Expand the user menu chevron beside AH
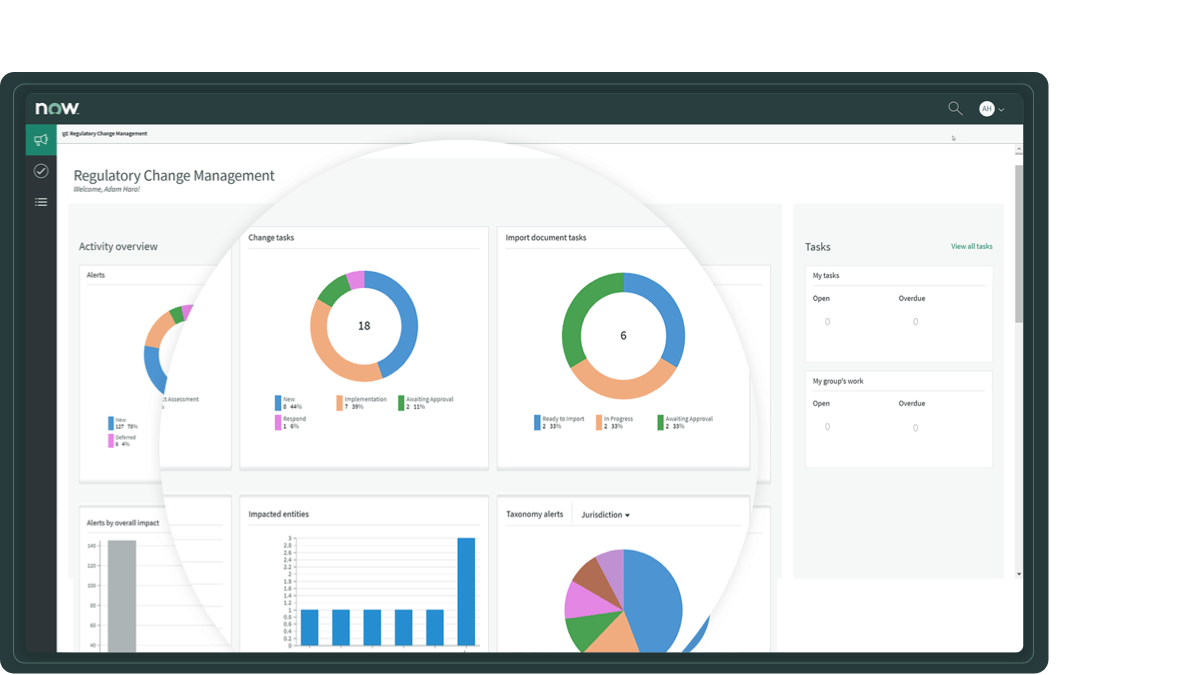The image size is (1200, 675). [x=1002, y=110]
